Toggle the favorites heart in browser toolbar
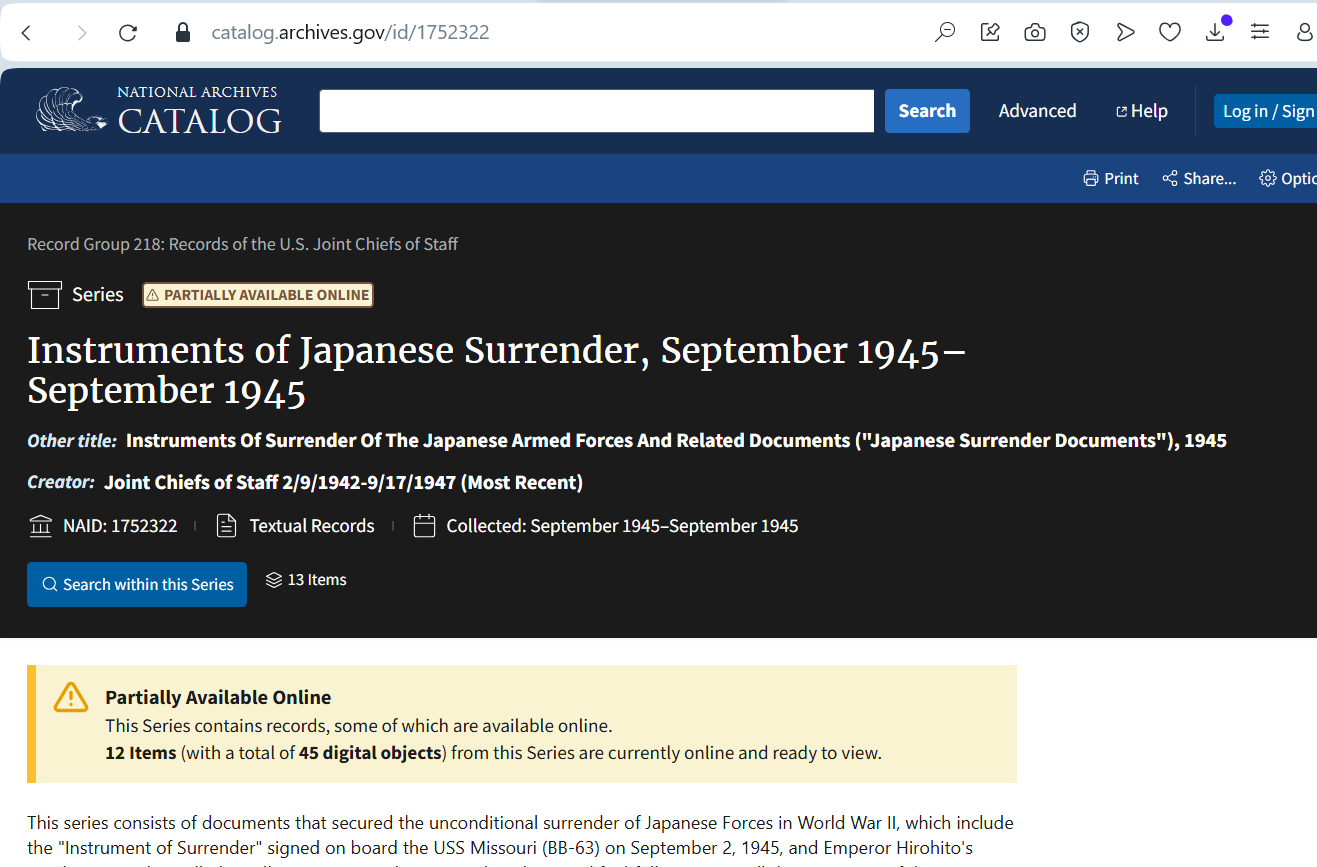This screenshot has height=867, width=1317. pos(1170,31)
